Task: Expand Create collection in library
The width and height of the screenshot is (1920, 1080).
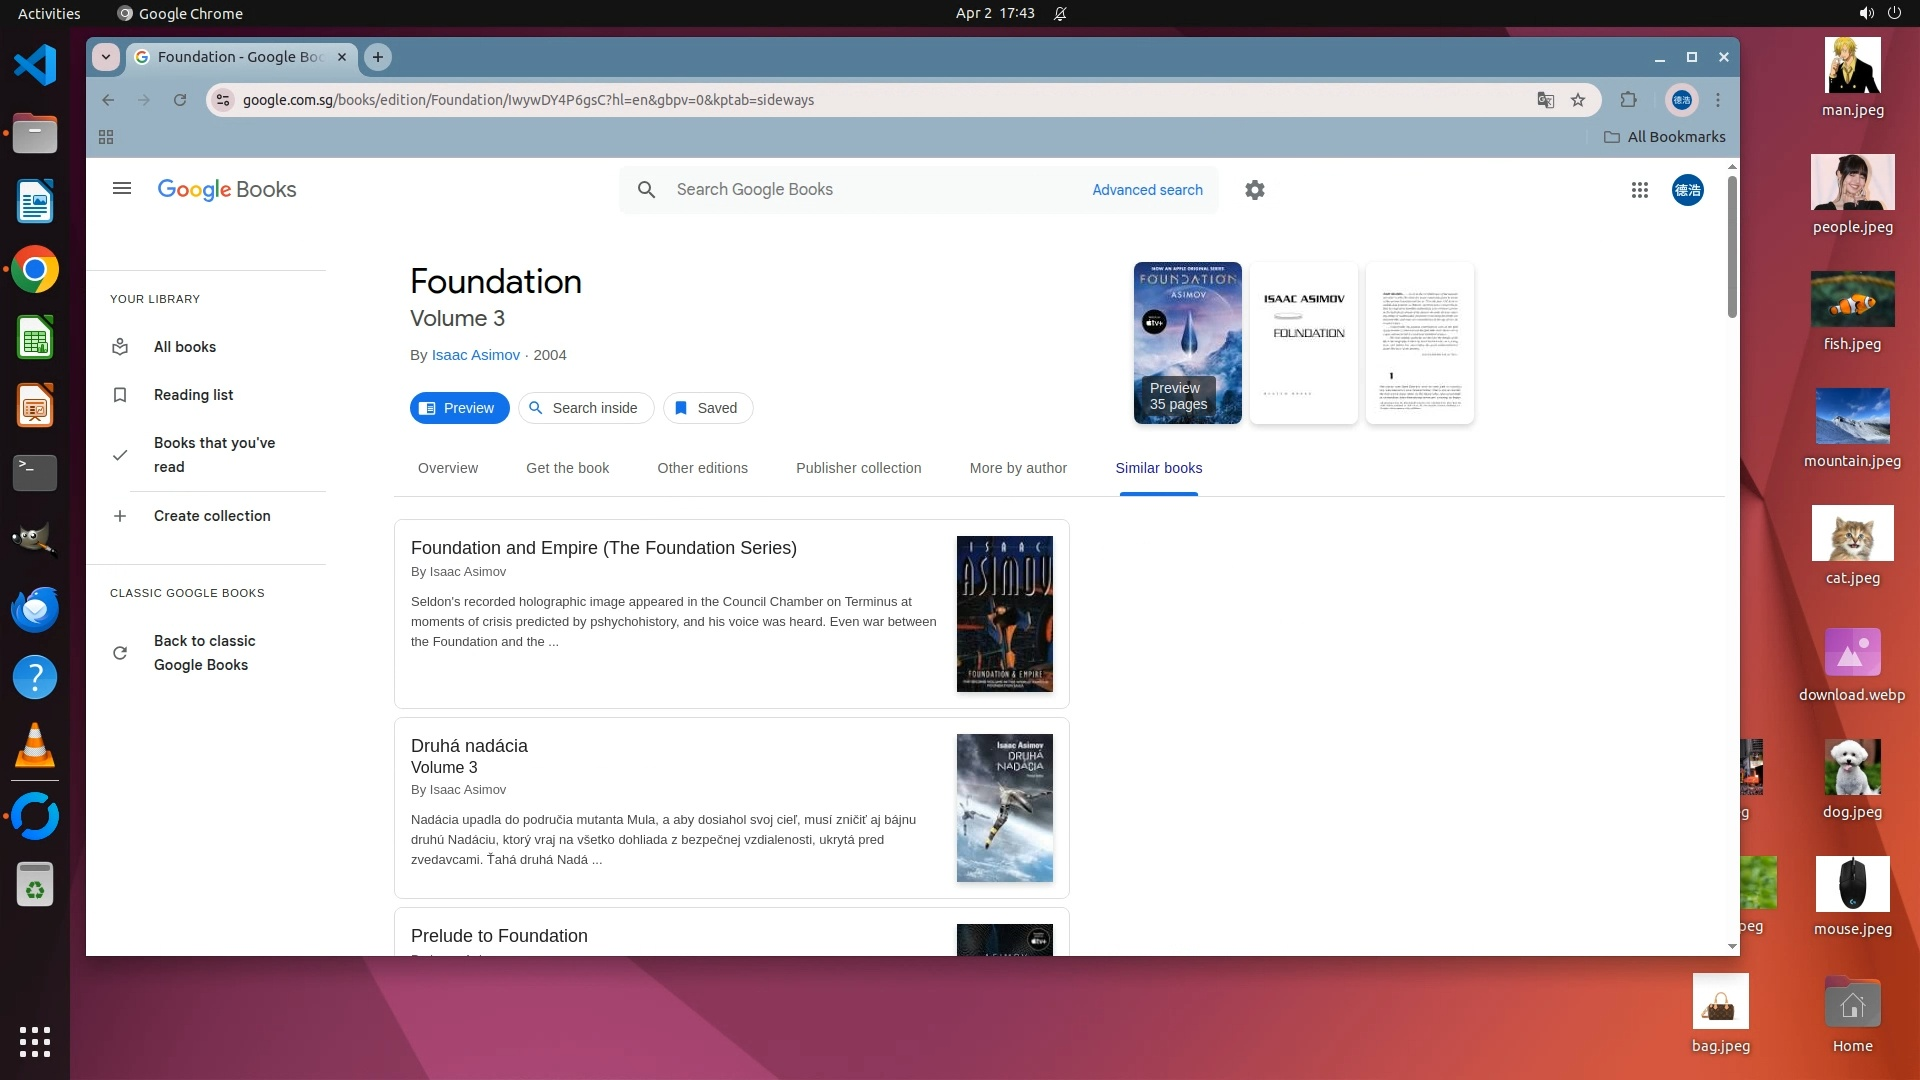Action: [x=211, y=516]
